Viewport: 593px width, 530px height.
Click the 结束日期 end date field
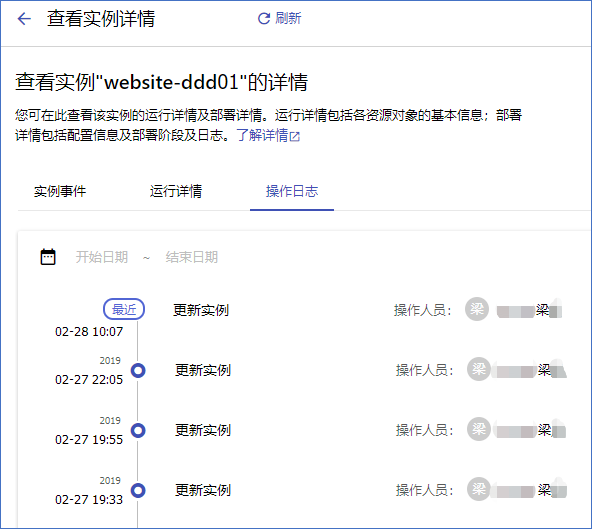[x=192, y=257]
